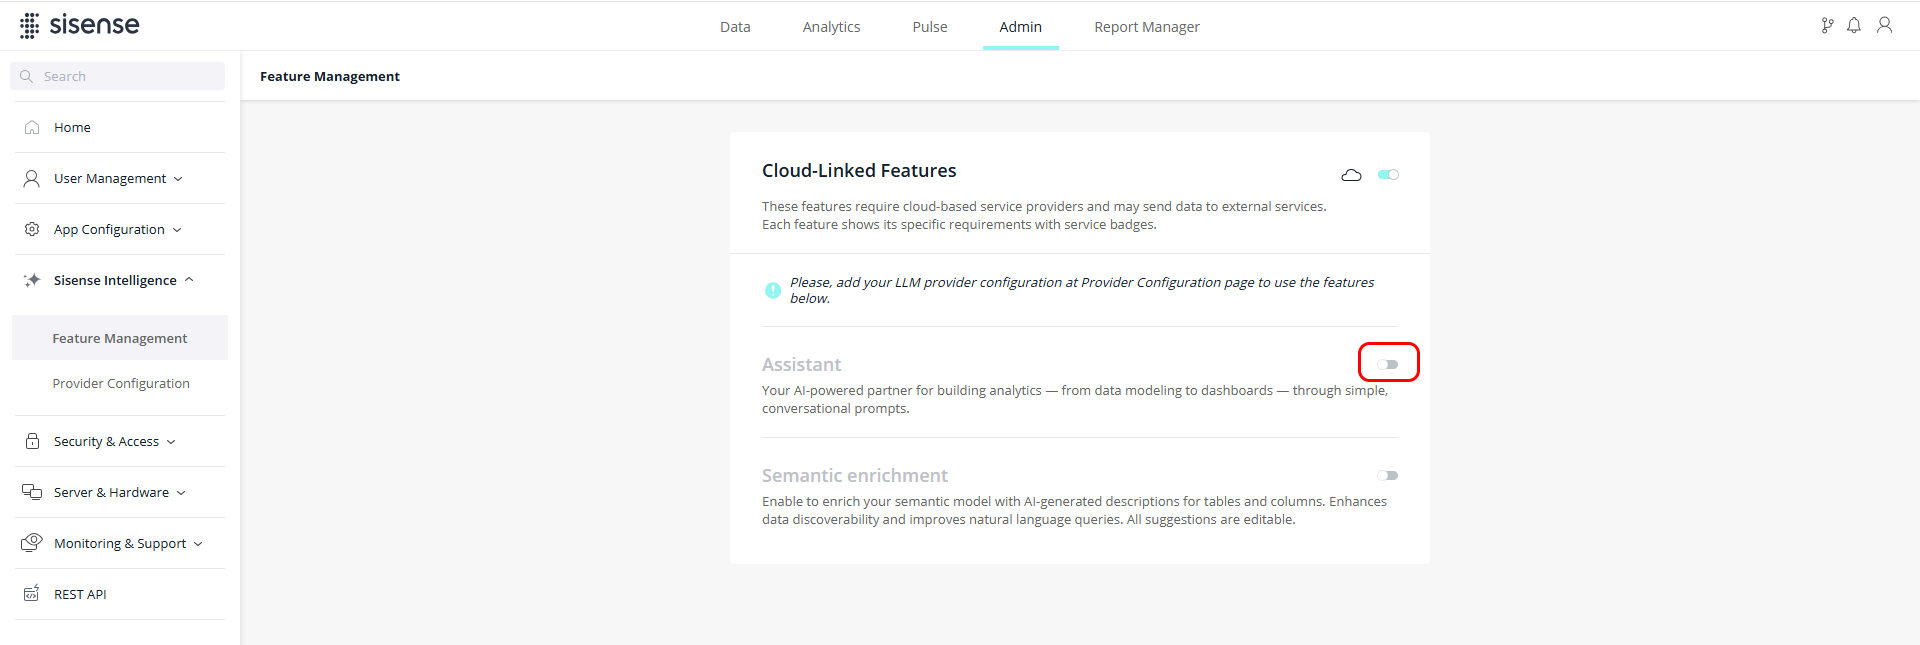Screen dimensions: 1920x645
Task: Open the Report Manager tab
Action: coord(1146,27)
